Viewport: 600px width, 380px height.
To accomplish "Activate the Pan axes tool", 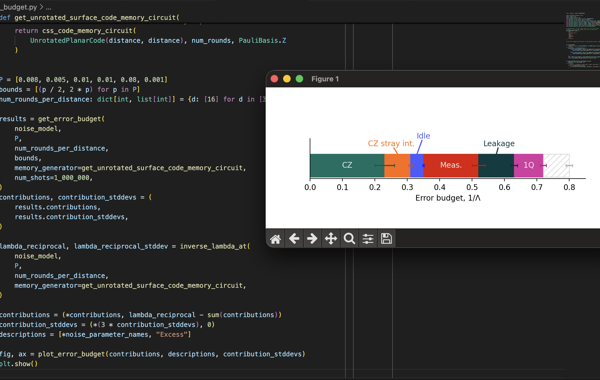I will click(331, 239).
